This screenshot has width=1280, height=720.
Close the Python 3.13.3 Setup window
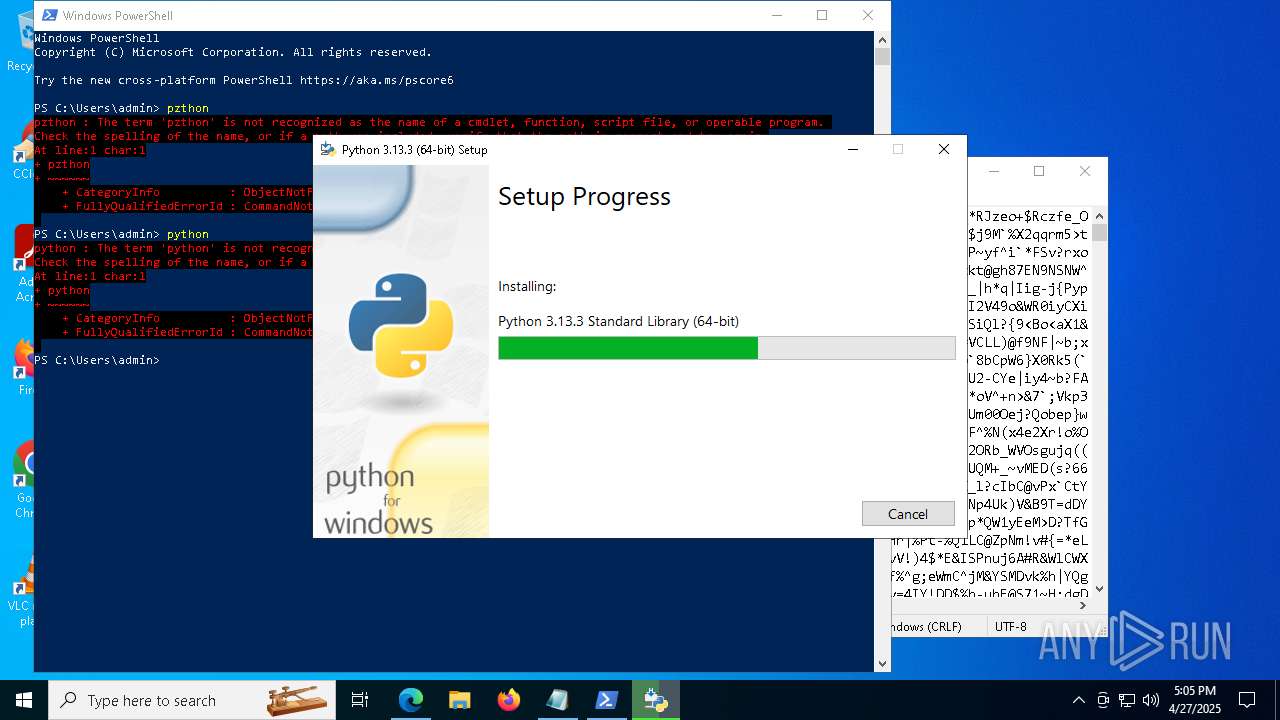943,150
